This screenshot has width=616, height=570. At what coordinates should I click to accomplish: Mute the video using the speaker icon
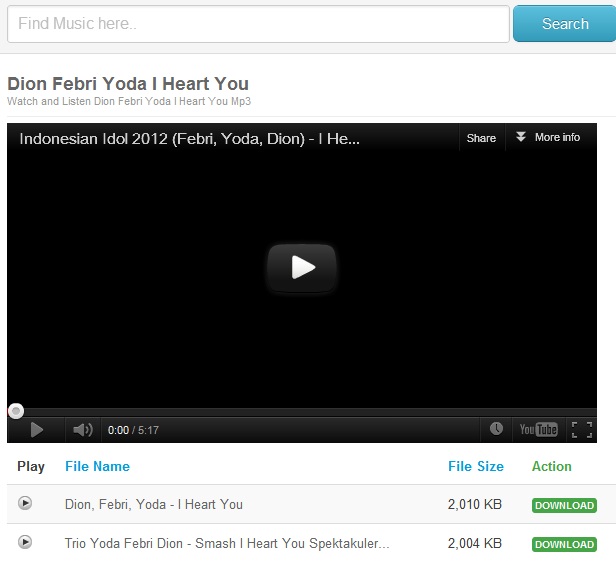coord(83,430)
